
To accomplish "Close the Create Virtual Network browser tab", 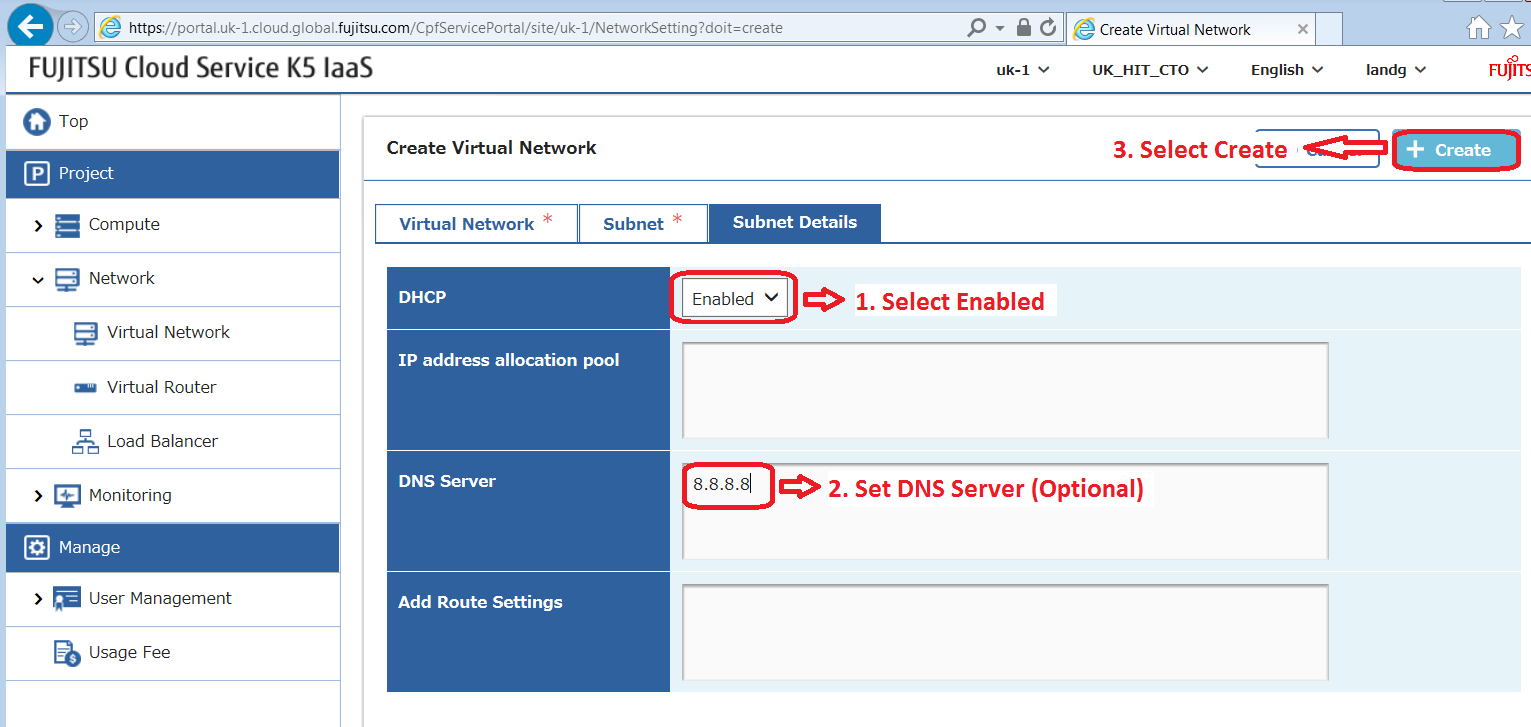I will click(1302, 29).
